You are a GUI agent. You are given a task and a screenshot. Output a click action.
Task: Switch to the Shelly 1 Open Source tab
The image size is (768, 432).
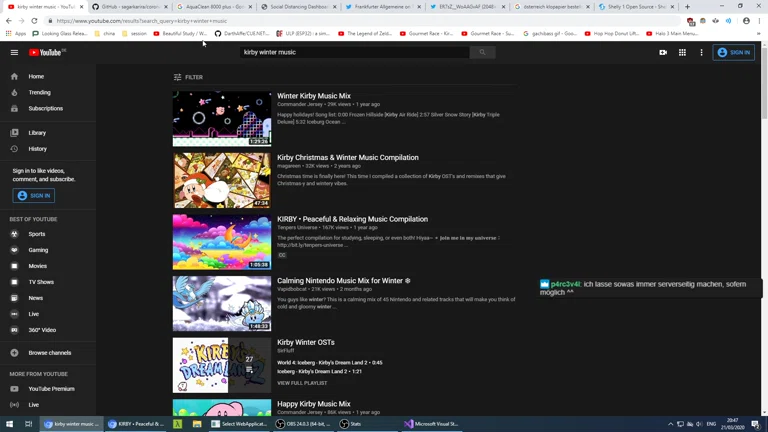636,7
